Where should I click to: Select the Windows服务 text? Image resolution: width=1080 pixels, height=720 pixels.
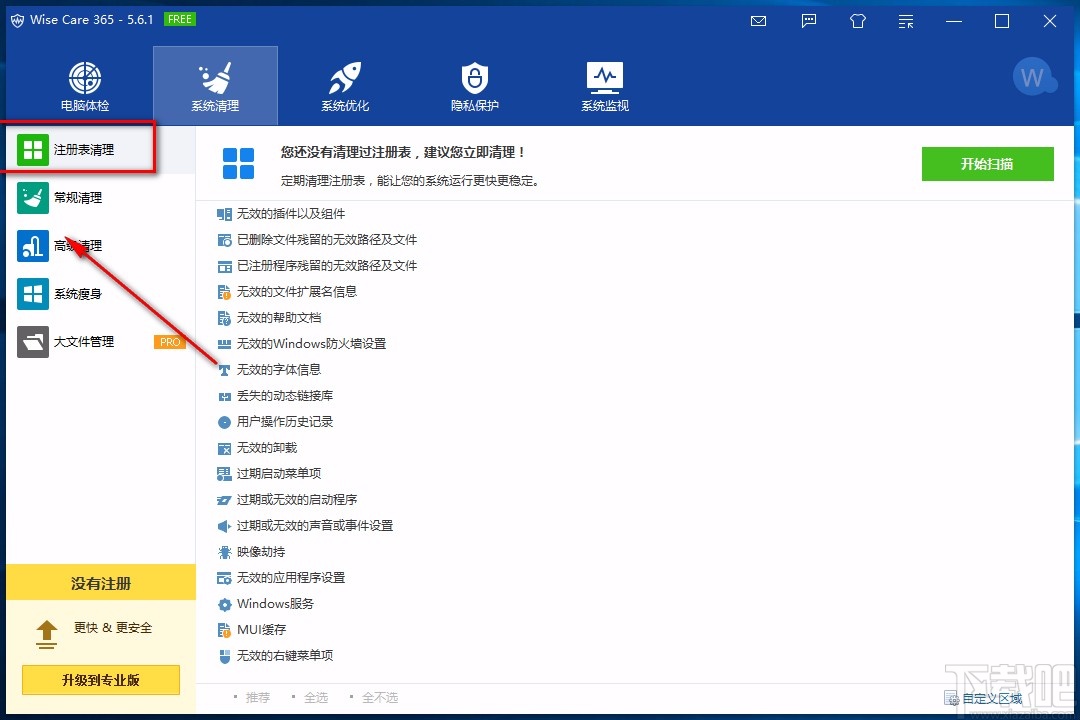(276, 604)
